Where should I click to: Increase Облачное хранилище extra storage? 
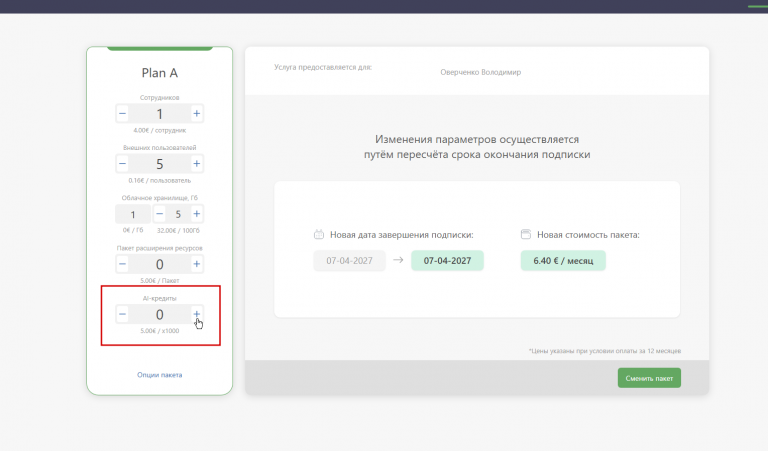(x=196, y=214)
